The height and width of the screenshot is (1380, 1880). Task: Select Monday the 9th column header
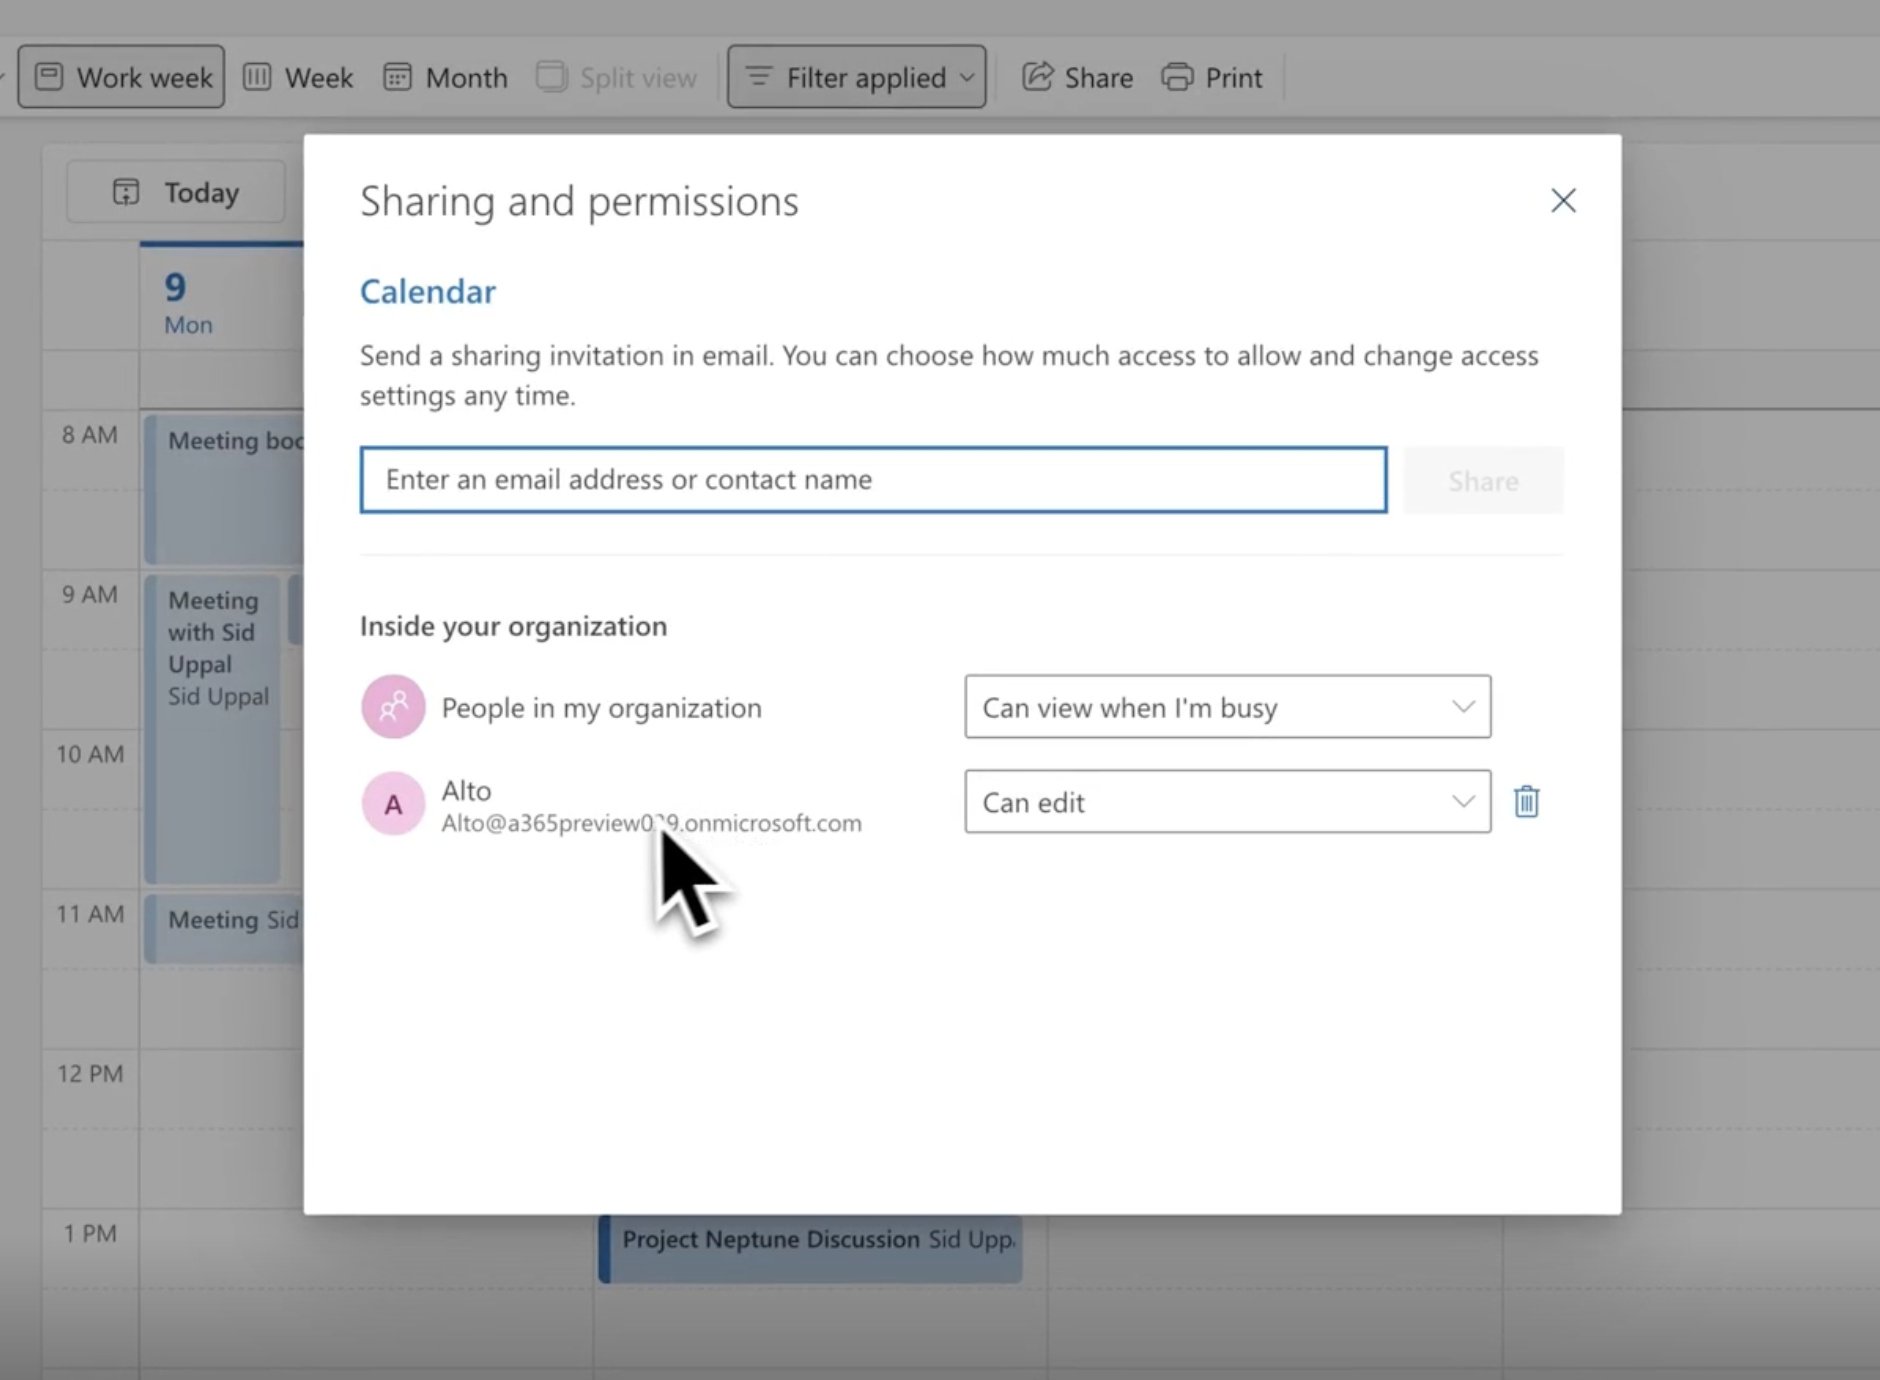coord(188,302)
